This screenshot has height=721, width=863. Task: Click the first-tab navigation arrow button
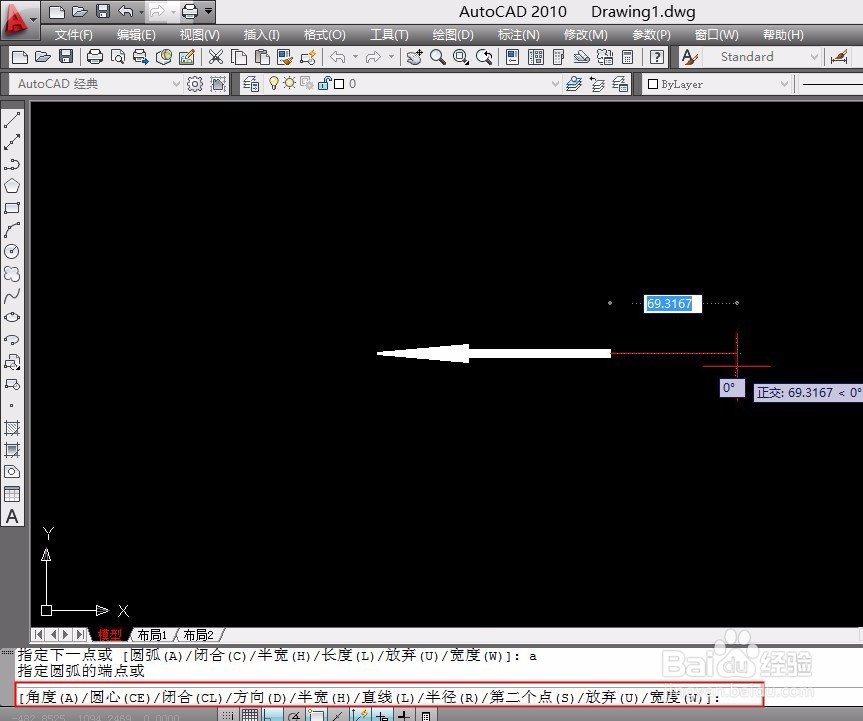[x=37, y=635]
